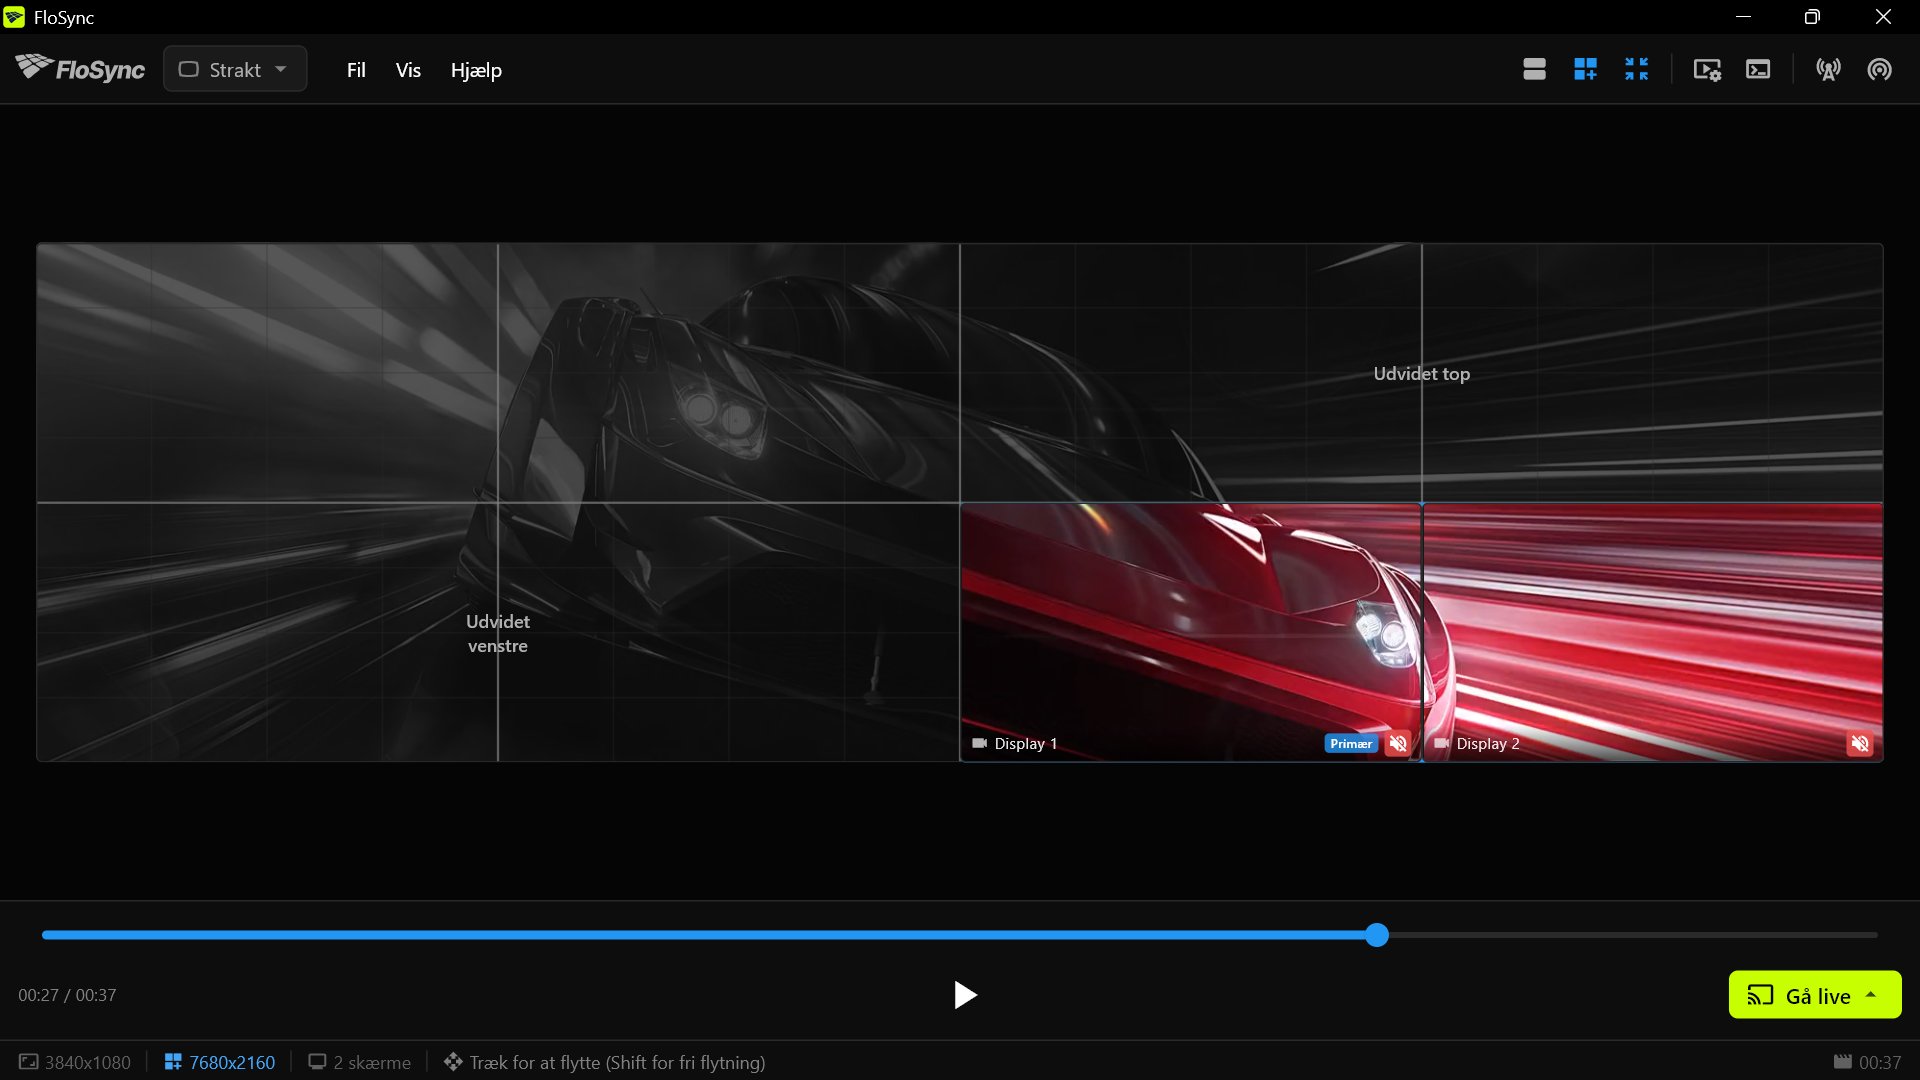Click the image icon beside 3840x1080

(x=29, y=1061)
